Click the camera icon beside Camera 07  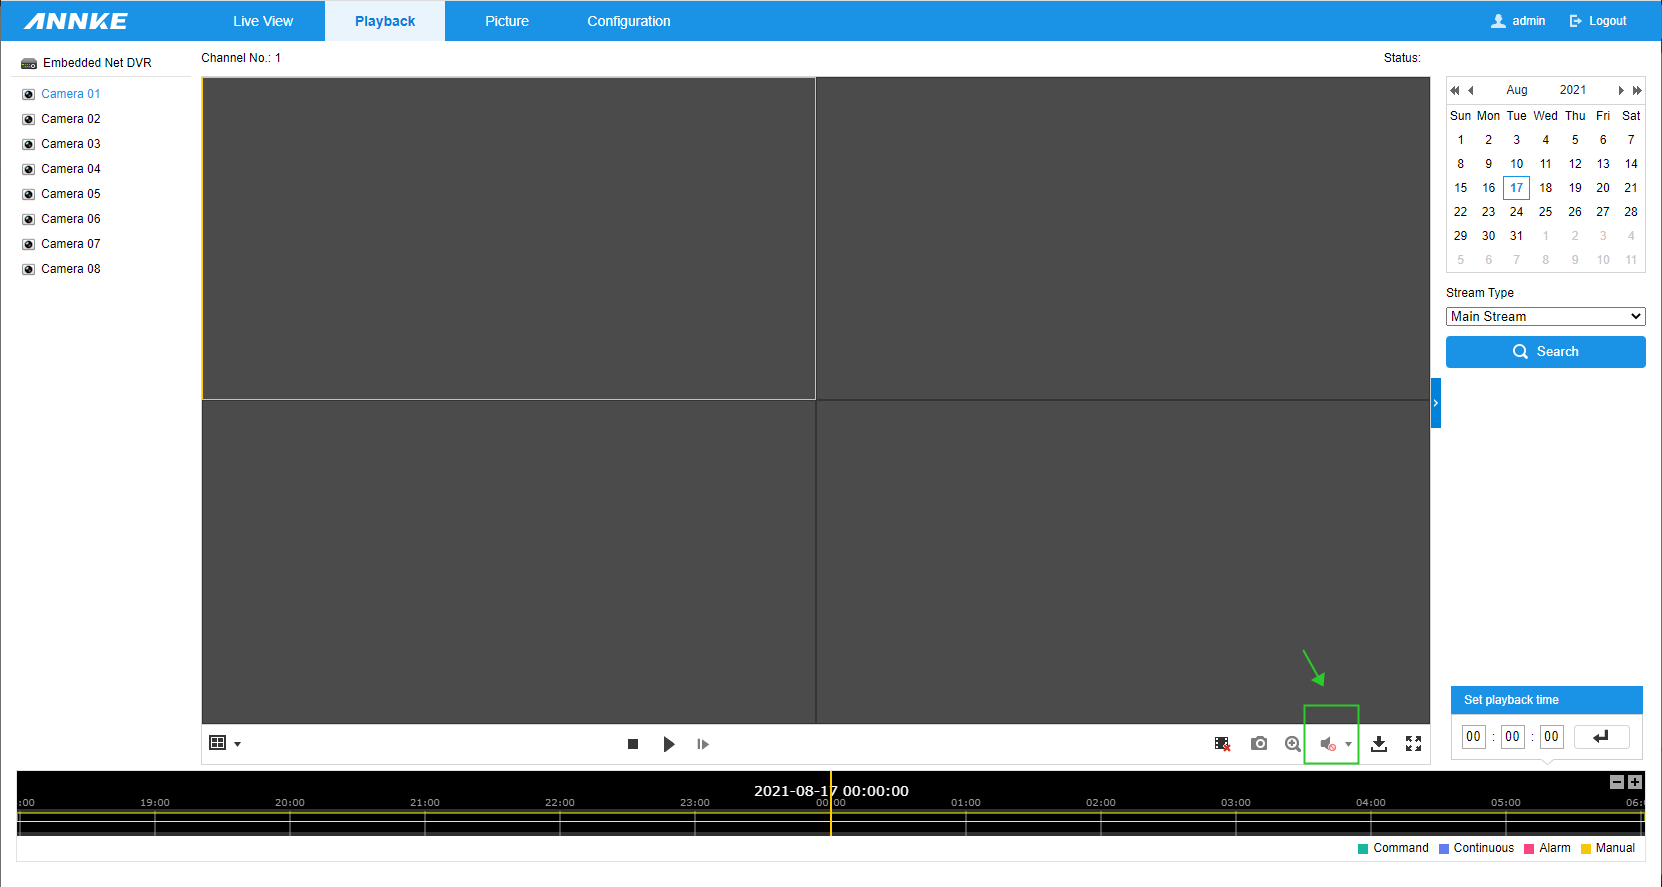tap(29, 245)
